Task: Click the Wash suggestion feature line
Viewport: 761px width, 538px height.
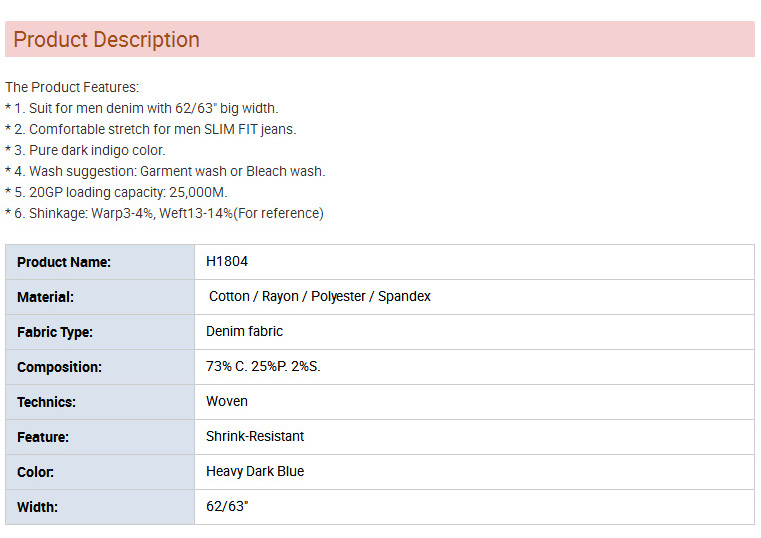Action: [x=165, y=171]
